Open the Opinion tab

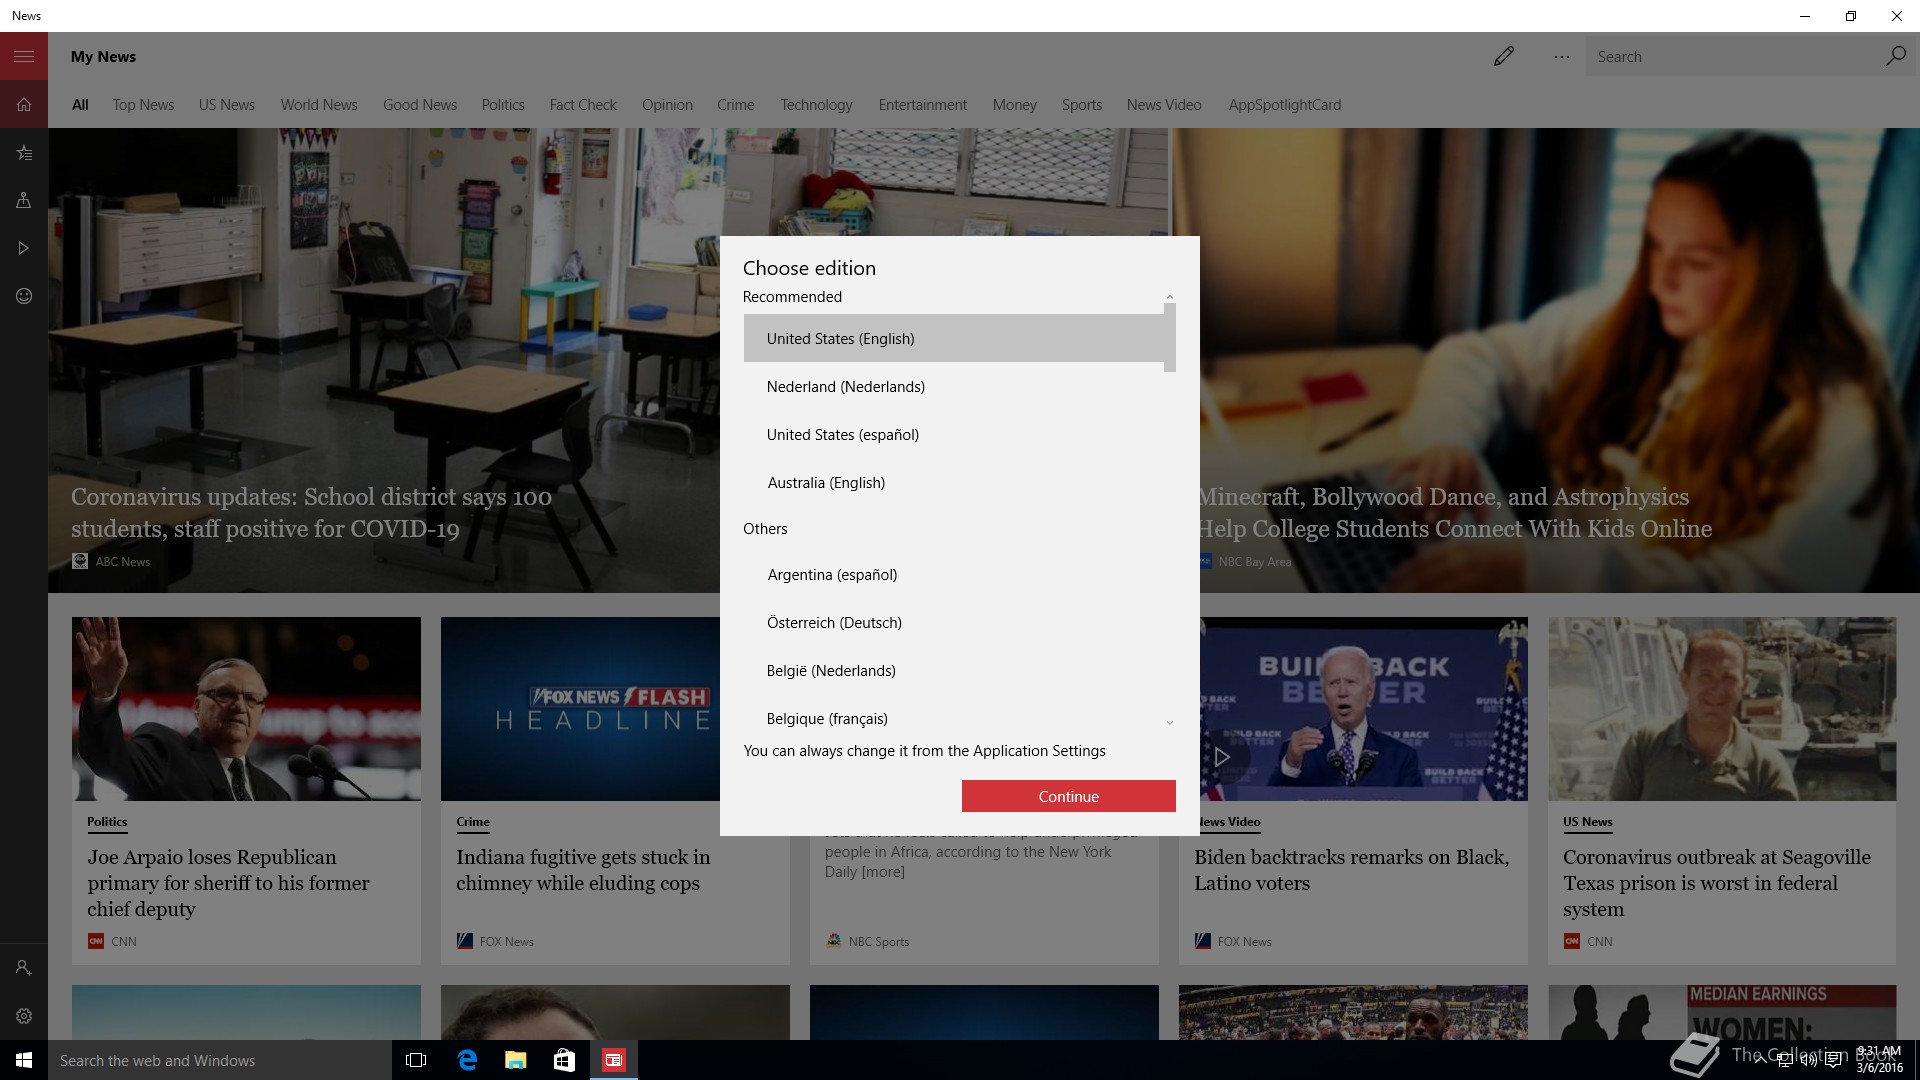667,105
